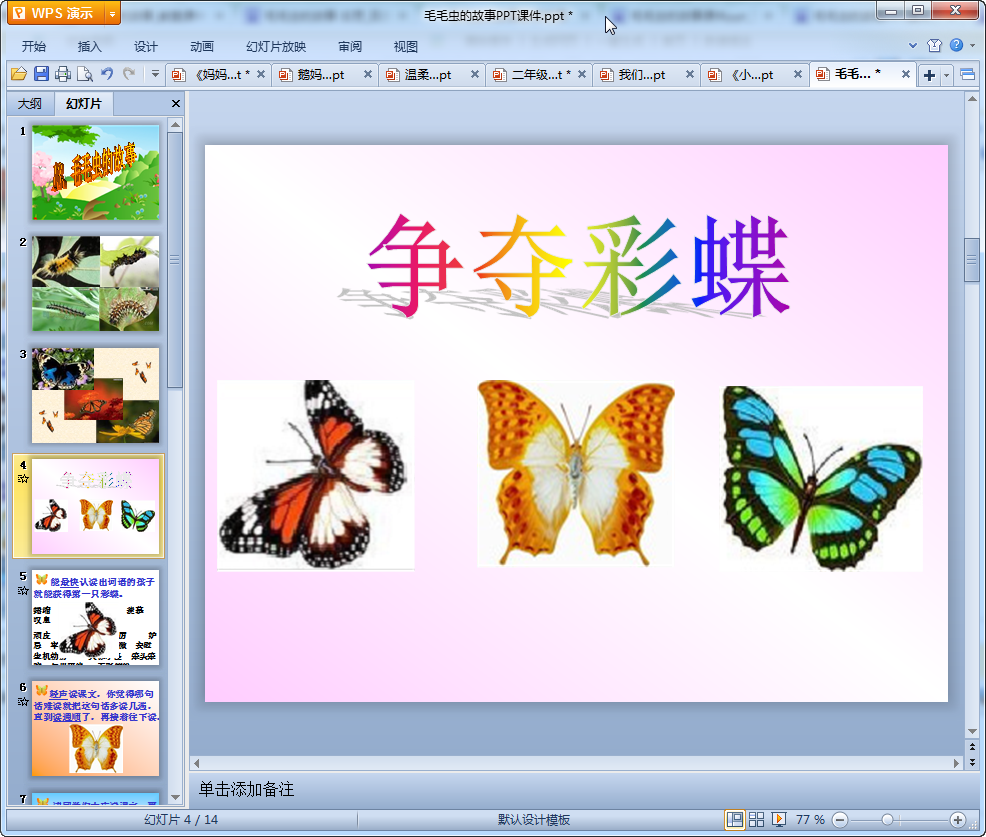Click animation star icon beside slide 4
986x837 pixels.
coord(23,479)
